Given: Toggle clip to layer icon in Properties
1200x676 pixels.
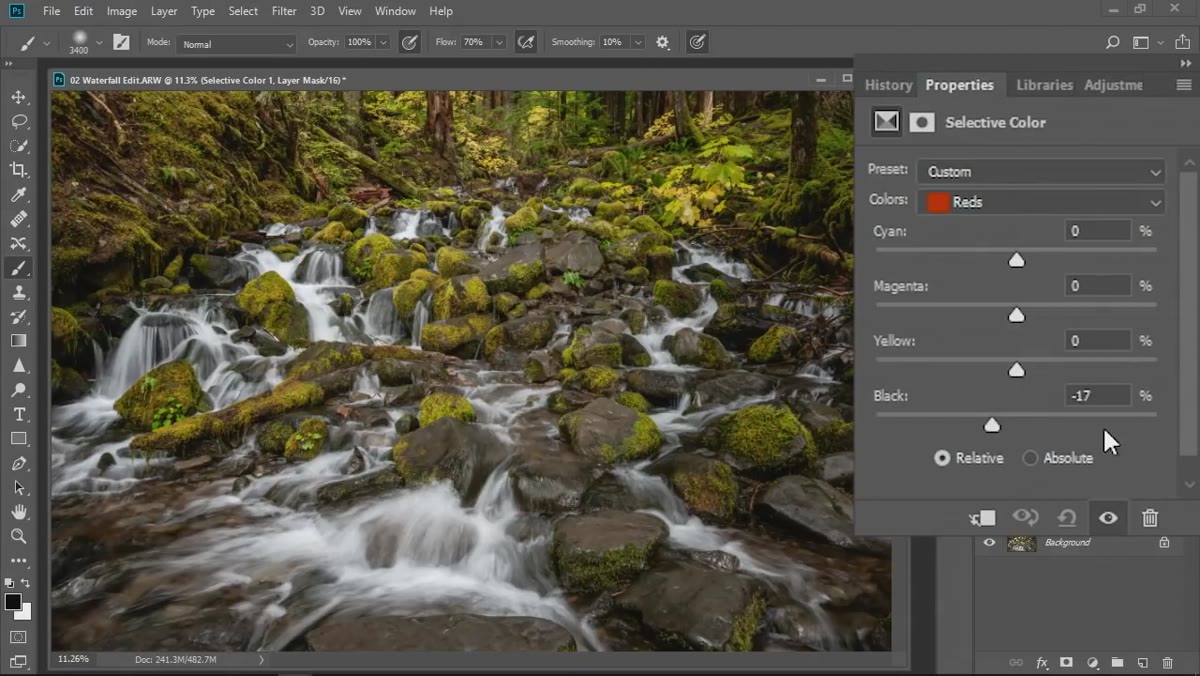Looking at the screenshot, I should 982,517.
